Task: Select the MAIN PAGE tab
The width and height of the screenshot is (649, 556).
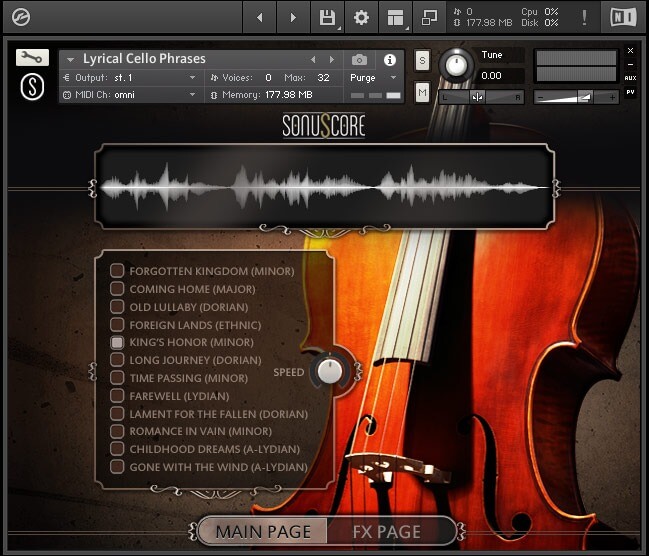Action: pyautogui.click(x=263, y=531)
